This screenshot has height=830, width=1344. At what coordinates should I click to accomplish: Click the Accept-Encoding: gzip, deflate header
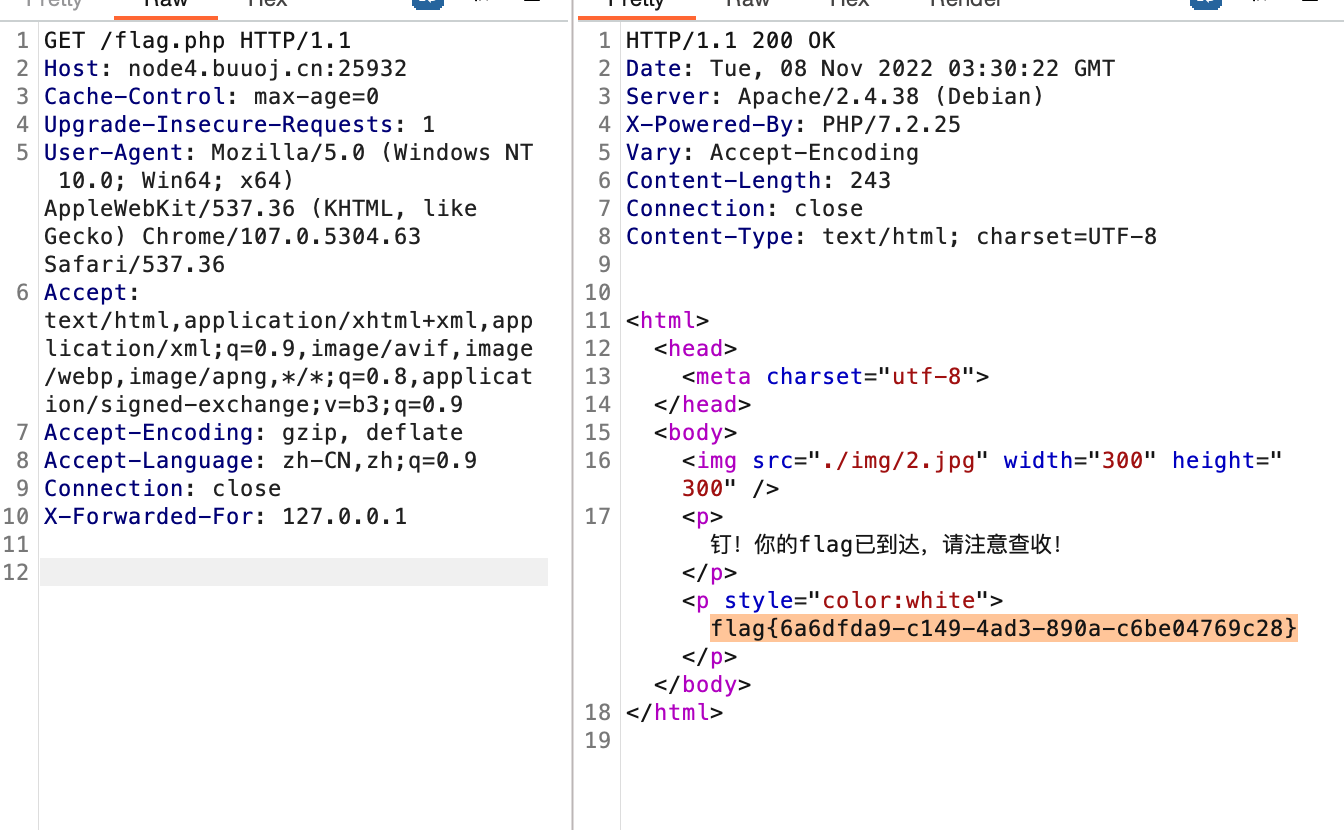pos(253,433)
